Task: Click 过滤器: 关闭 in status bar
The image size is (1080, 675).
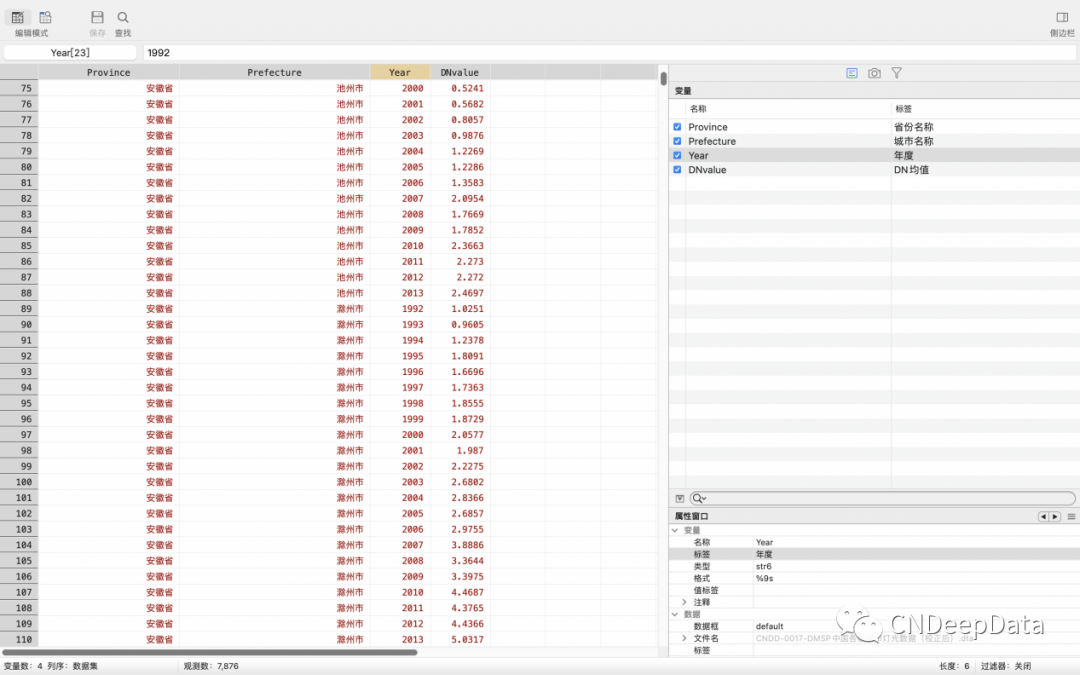Action: (x=1006, y=666)
